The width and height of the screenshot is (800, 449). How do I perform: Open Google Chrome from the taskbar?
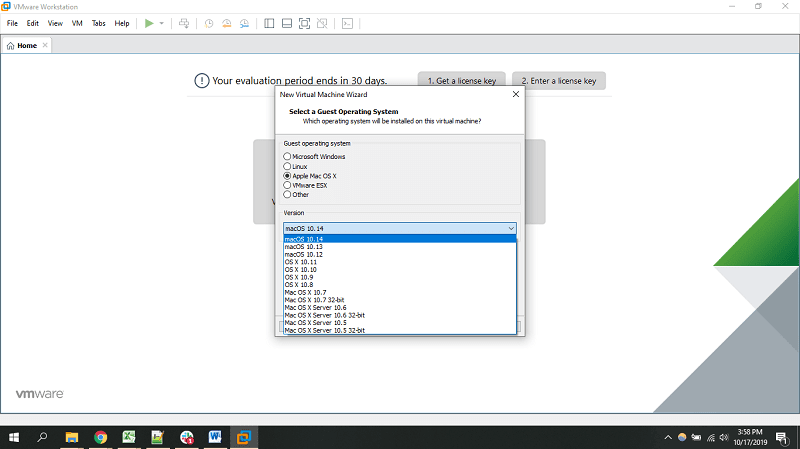(101, 437)
